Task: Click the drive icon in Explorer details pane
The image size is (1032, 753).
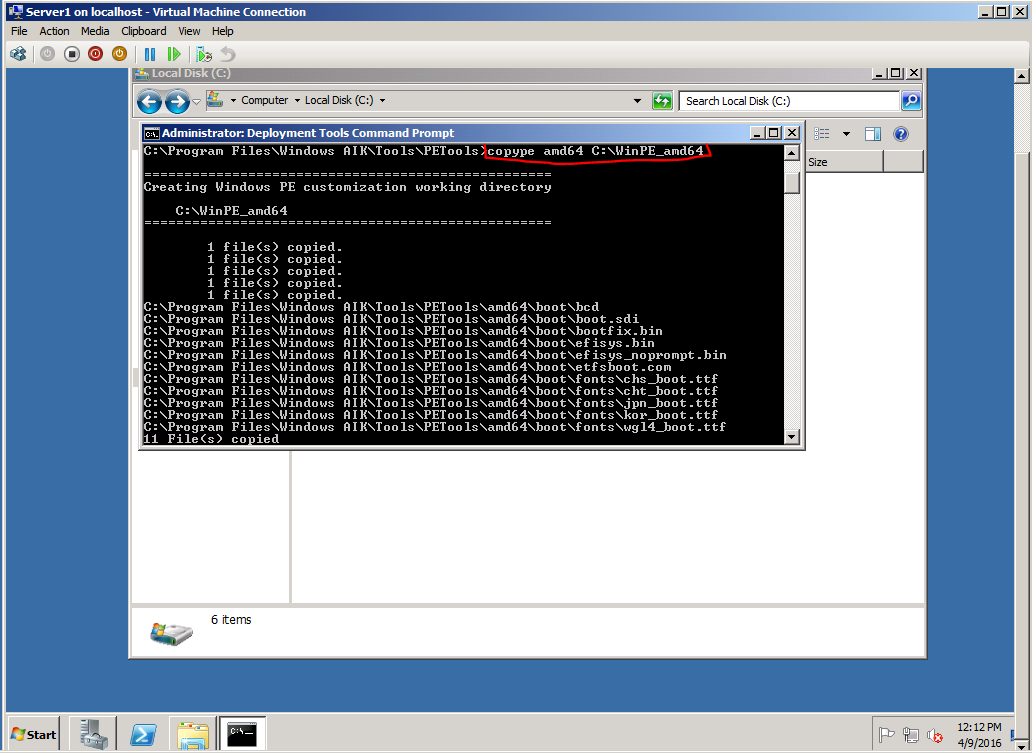Action: (171, 633)
